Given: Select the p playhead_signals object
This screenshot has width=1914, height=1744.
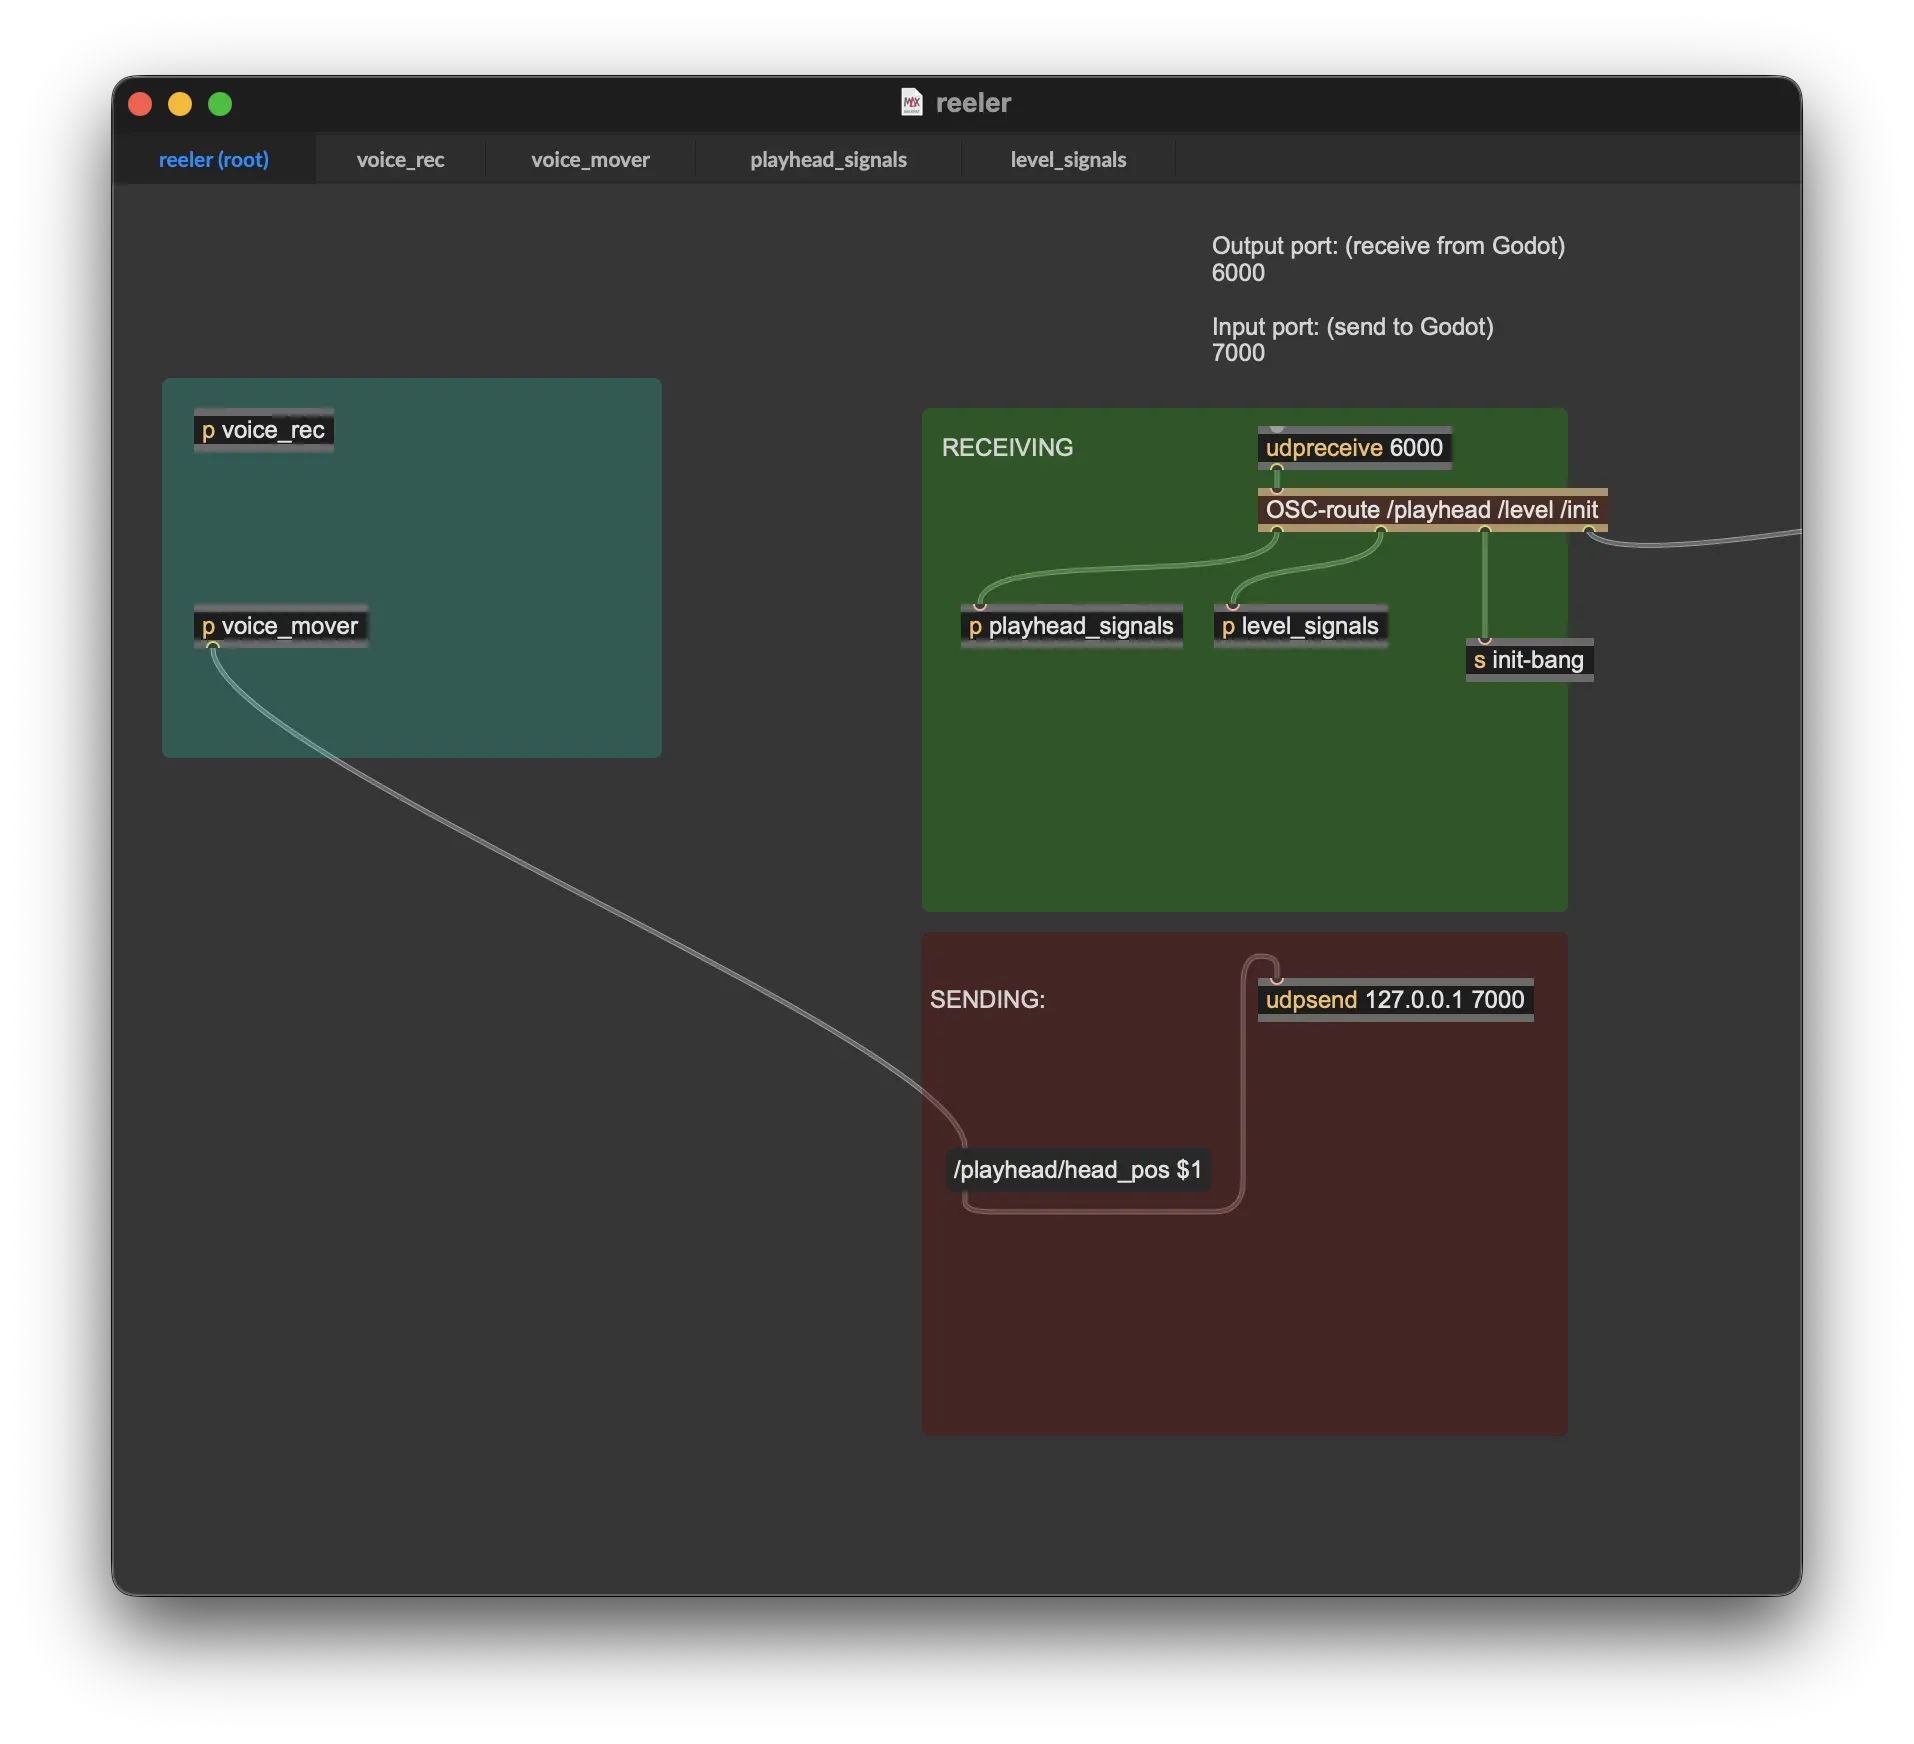Looking at the screenshot, I should [x=1071, y=626].
